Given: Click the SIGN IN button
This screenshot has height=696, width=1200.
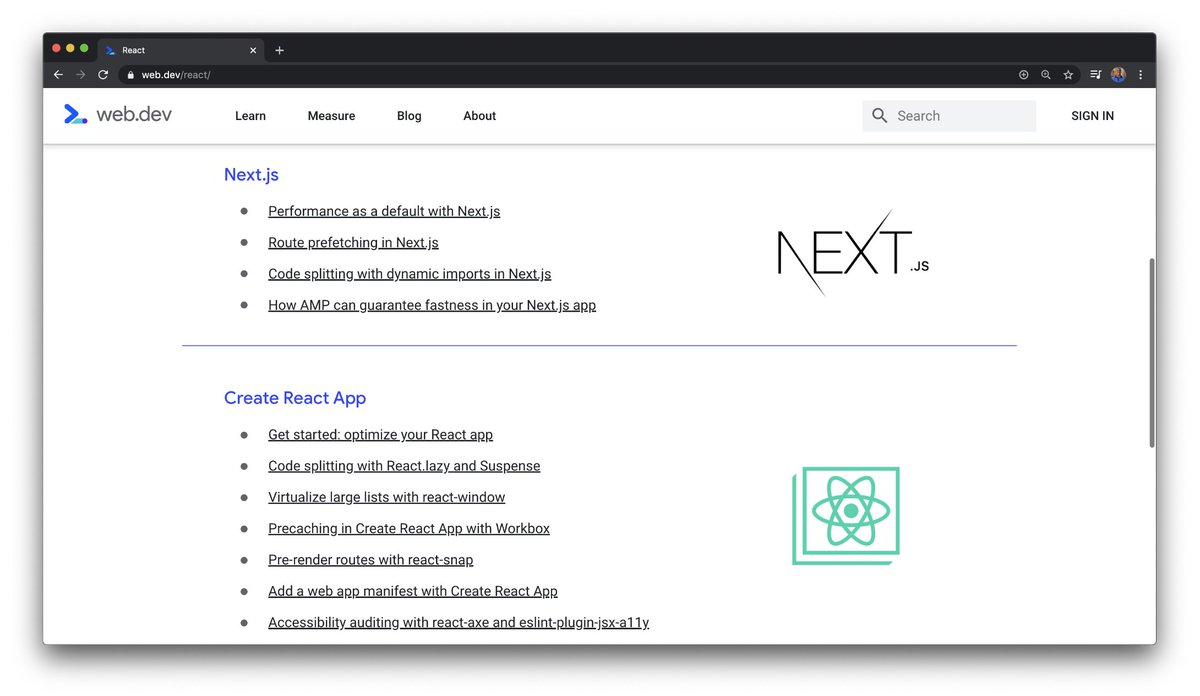Looking at the screenshot, I should (1091, 116).
